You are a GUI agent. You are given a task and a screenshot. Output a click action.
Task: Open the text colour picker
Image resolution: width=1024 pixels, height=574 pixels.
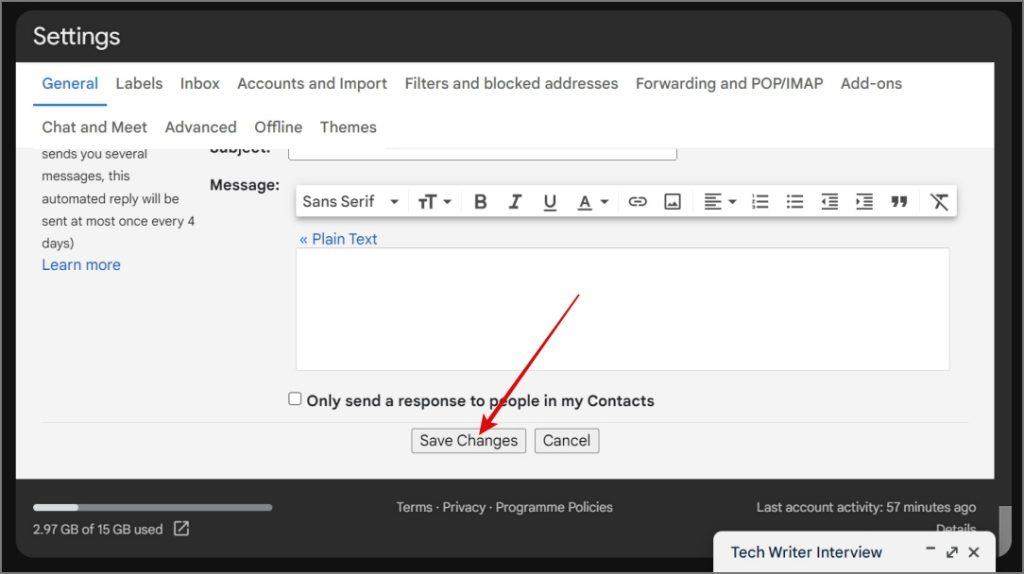pyautogui.click(x=592, y=202)
